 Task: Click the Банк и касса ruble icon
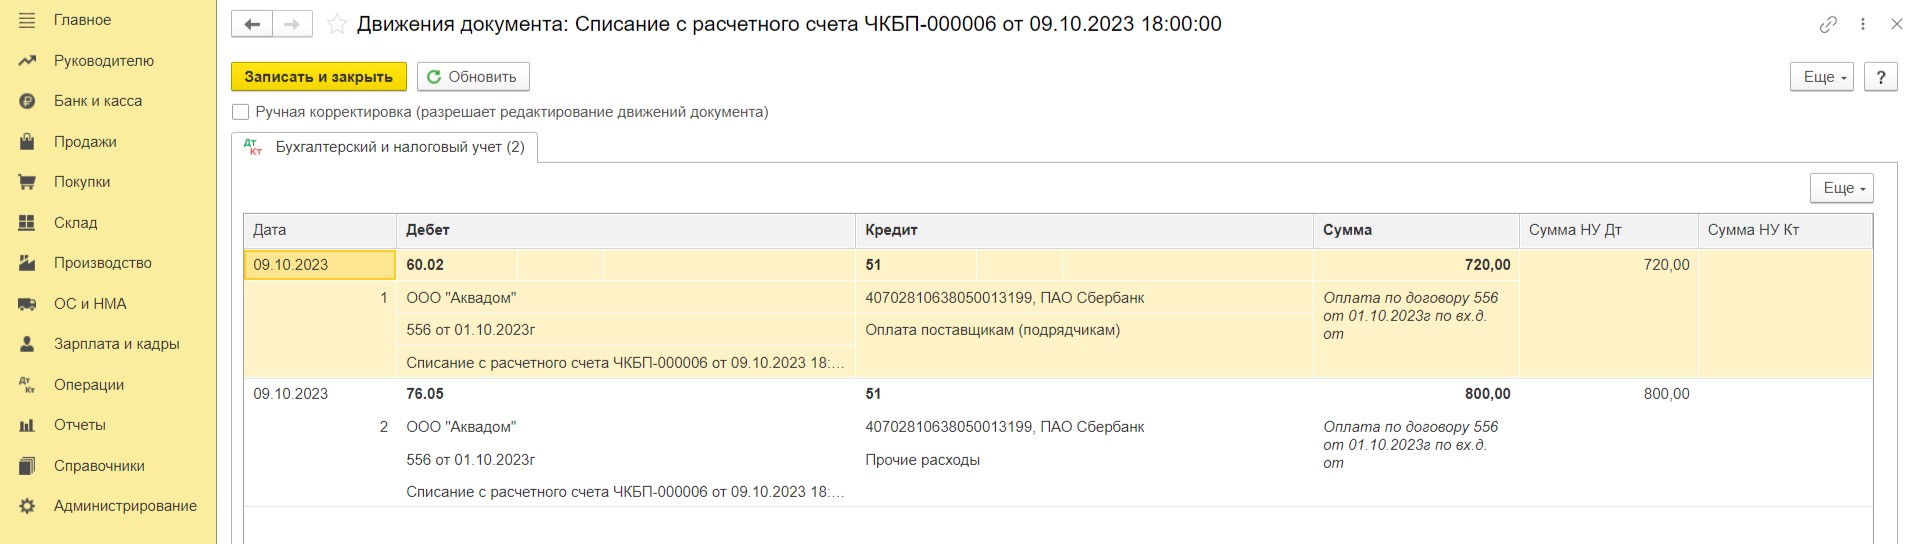27,101
